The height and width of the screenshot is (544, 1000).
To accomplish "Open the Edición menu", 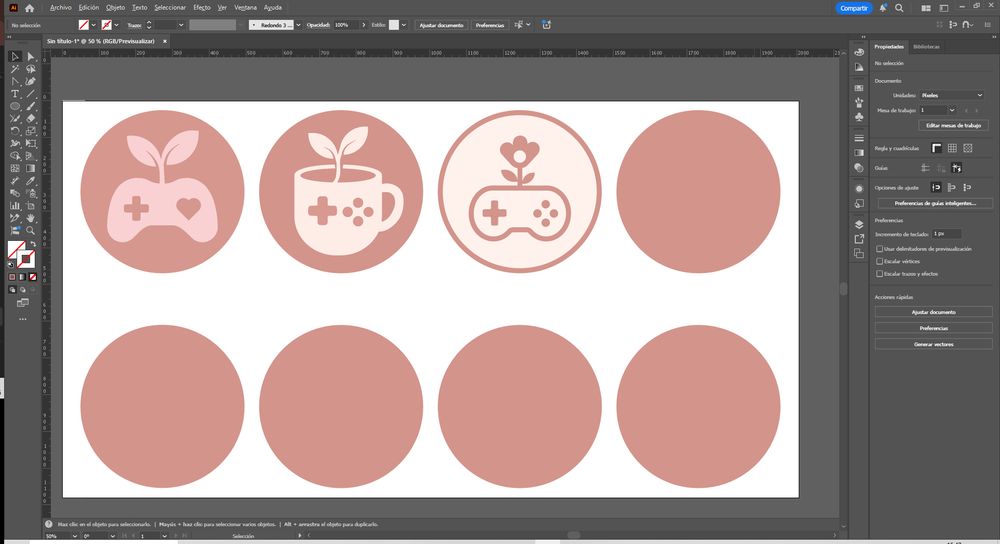I will tap(89, 8).
